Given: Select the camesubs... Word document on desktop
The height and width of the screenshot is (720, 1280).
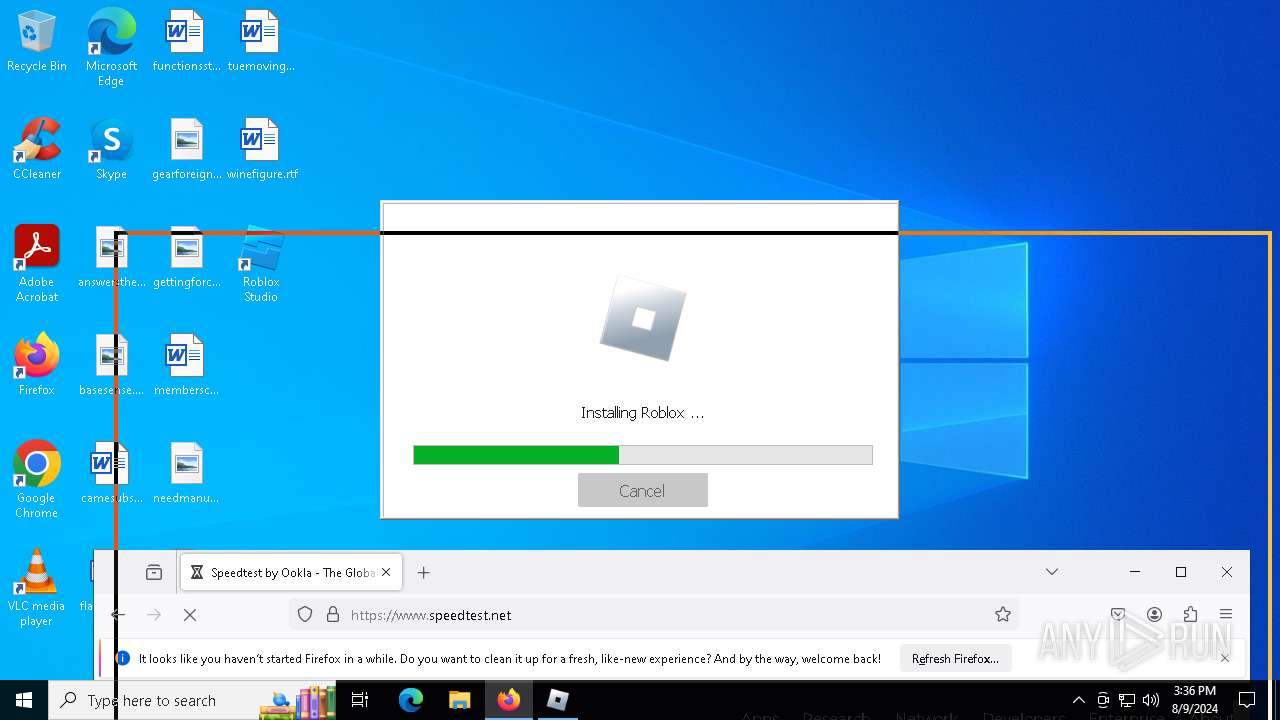Looking at the screenshot, I should (111, 474).
